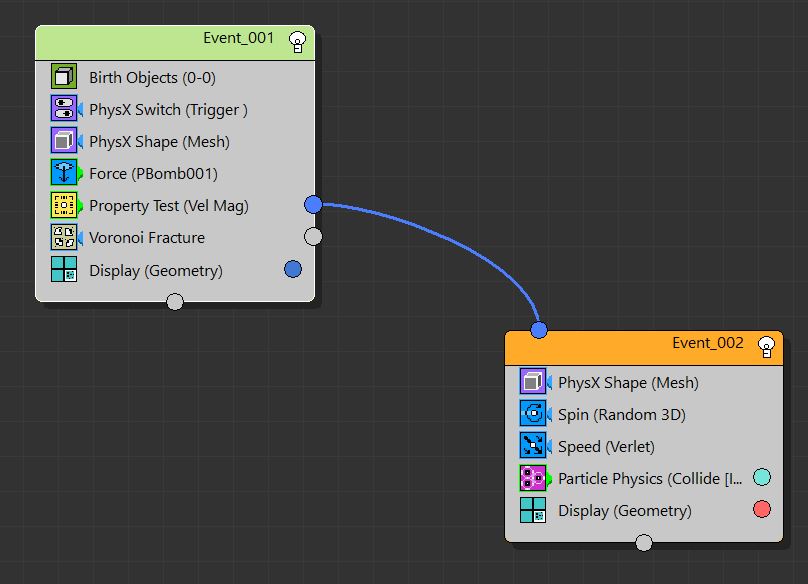Select the Voronoi Fracture label
The width and height of the screenshot is (808, 584).
click(x=147, y=238)
